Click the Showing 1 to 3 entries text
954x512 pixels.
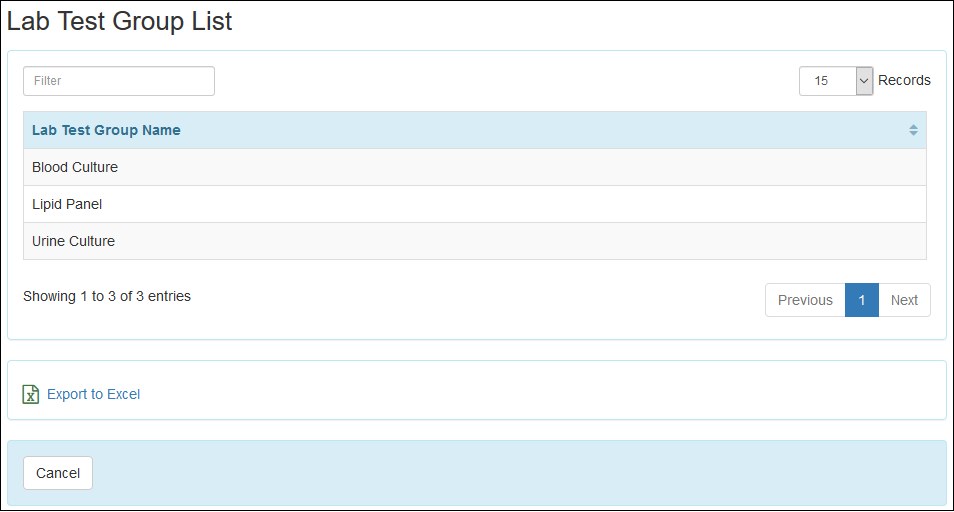click(107, 296)
